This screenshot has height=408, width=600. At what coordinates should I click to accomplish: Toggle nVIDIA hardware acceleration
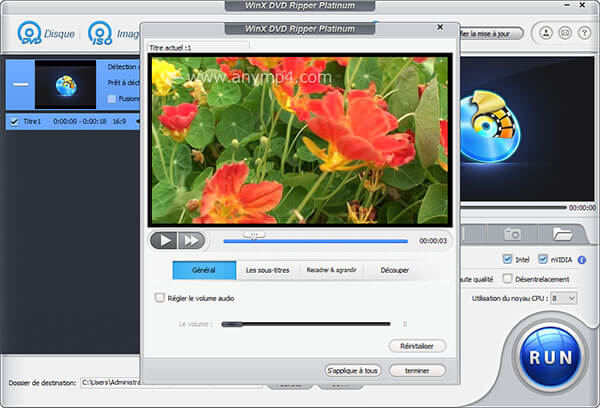[543, 259]
